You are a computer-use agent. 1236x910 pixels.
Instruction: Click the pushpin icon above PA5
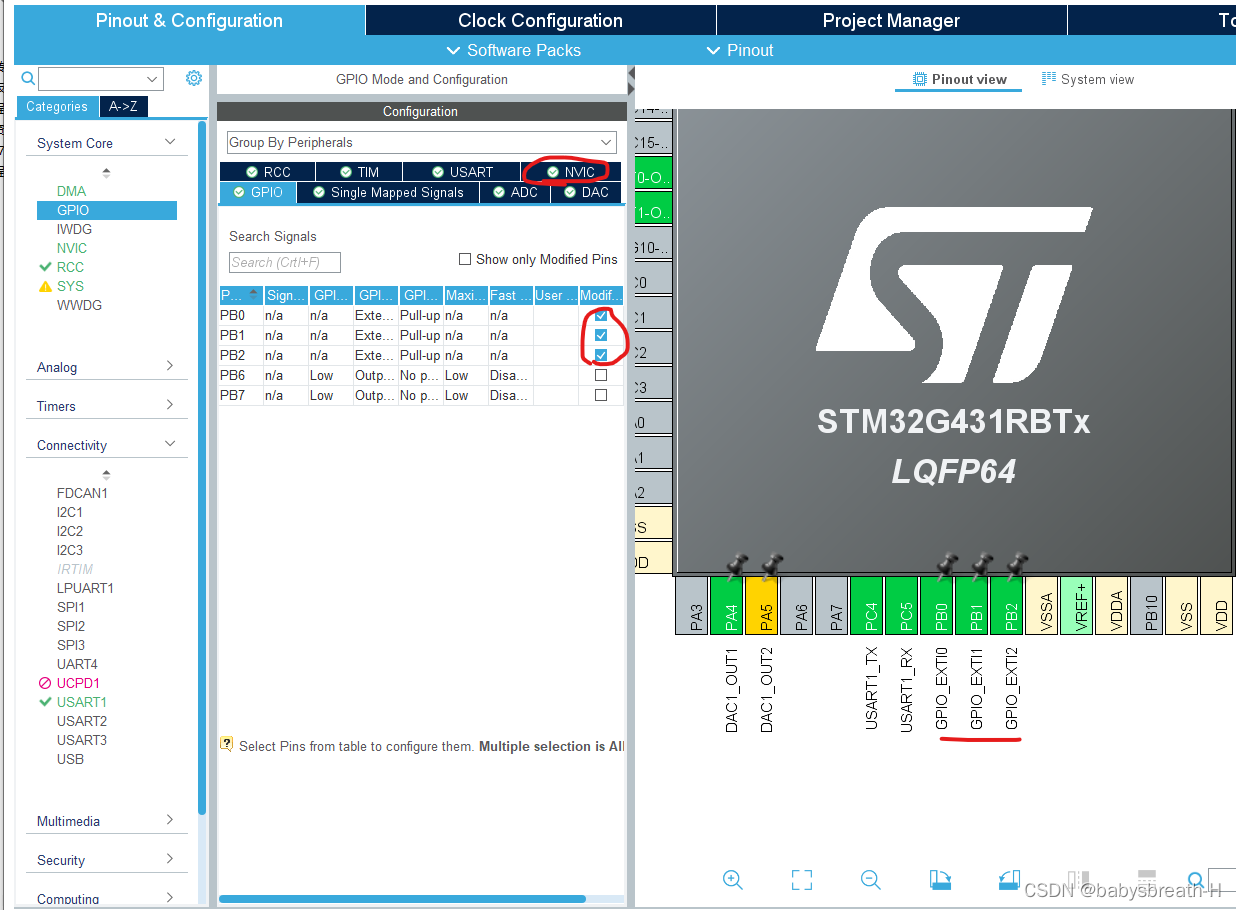click(x=770, y=566)
